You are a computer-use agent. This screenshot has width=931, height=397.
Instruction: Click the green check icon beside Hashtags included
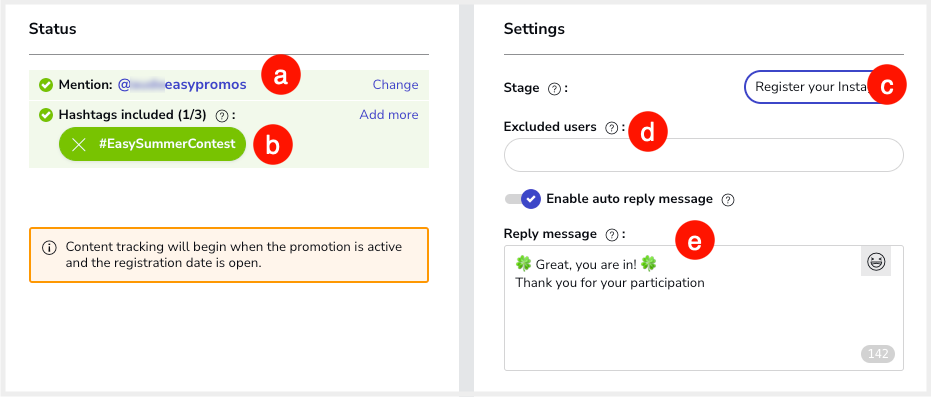46,115
